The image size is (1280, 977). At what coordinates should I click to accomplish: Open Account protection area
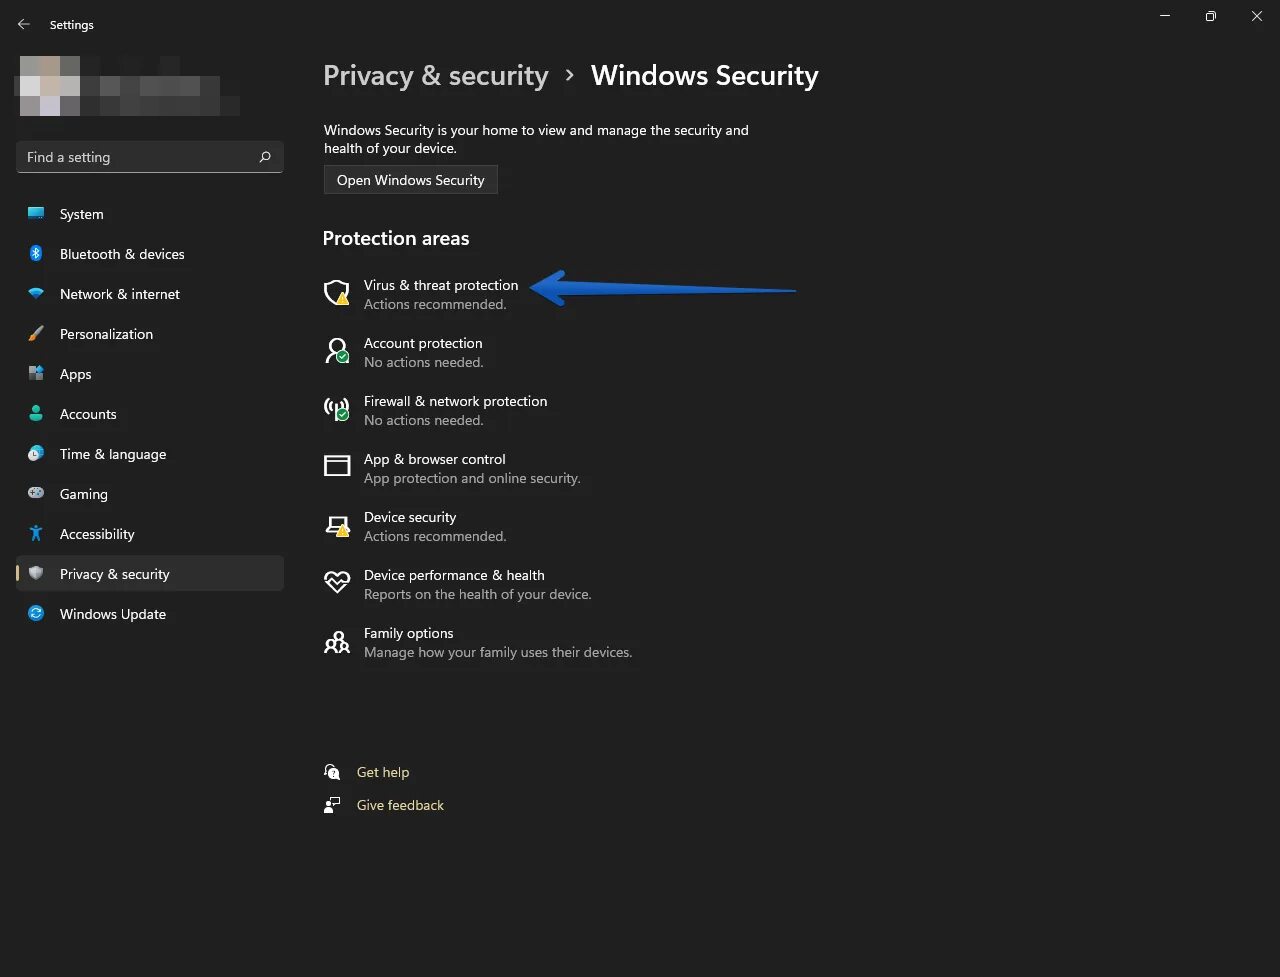pos(423,343)
